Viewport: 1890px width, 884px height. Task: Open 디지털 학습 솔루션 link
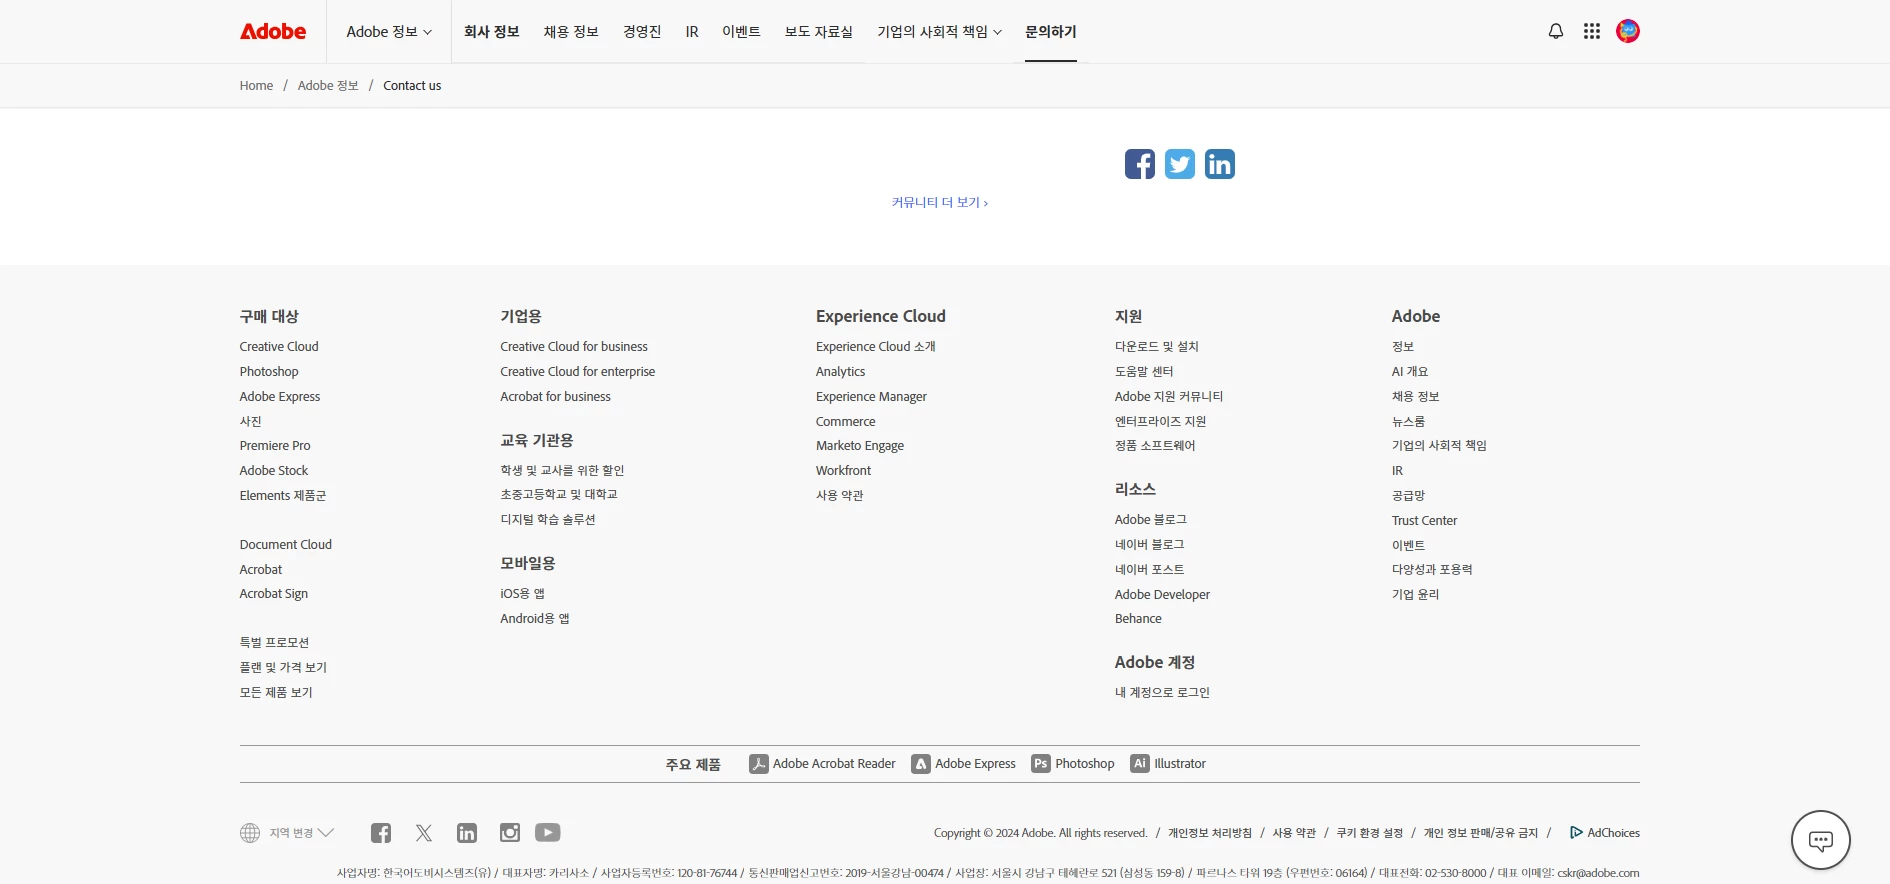(548, 520)
